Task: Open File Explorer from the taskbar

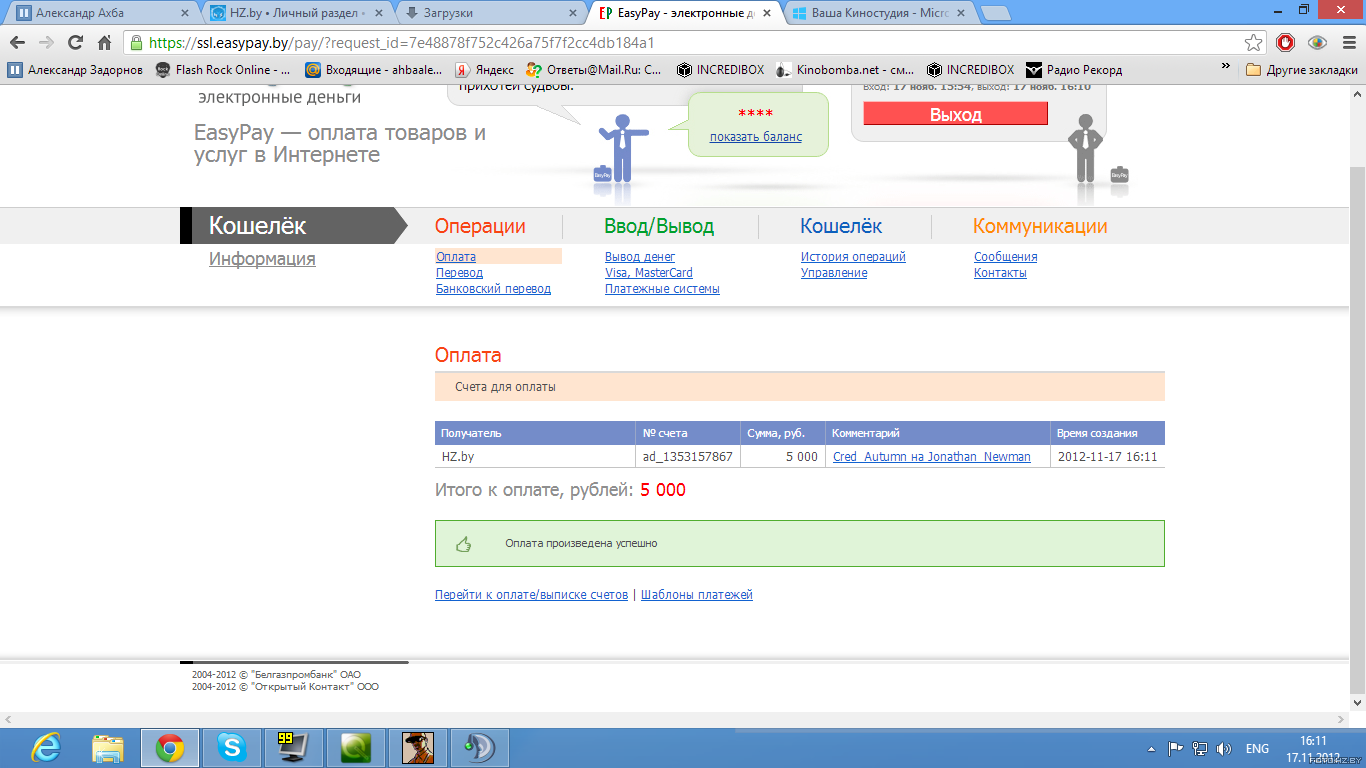Action: [x=107, y=748]
